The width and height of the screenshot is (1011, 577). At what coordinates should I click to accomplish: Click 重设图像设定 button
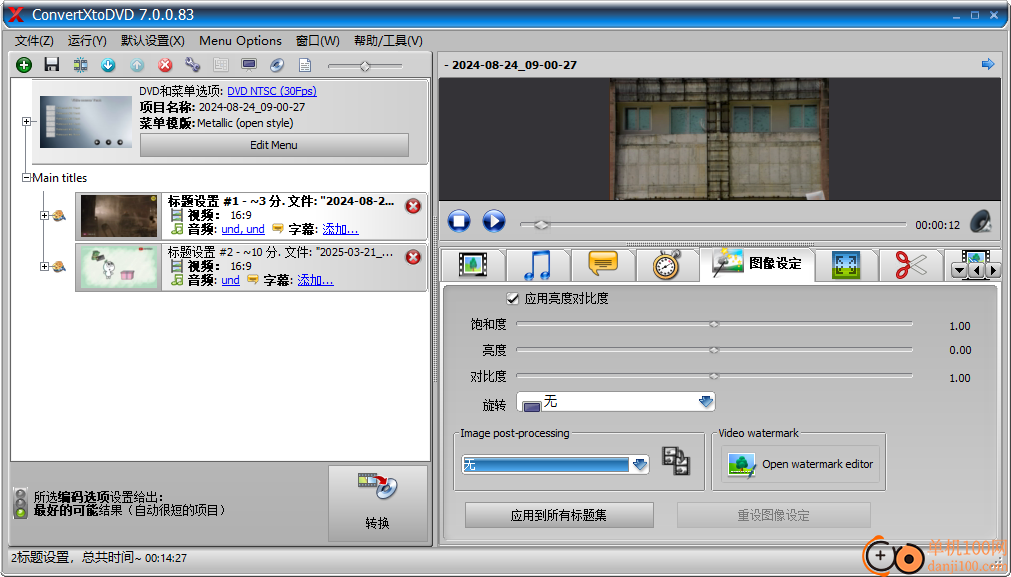tap(774, 515)
